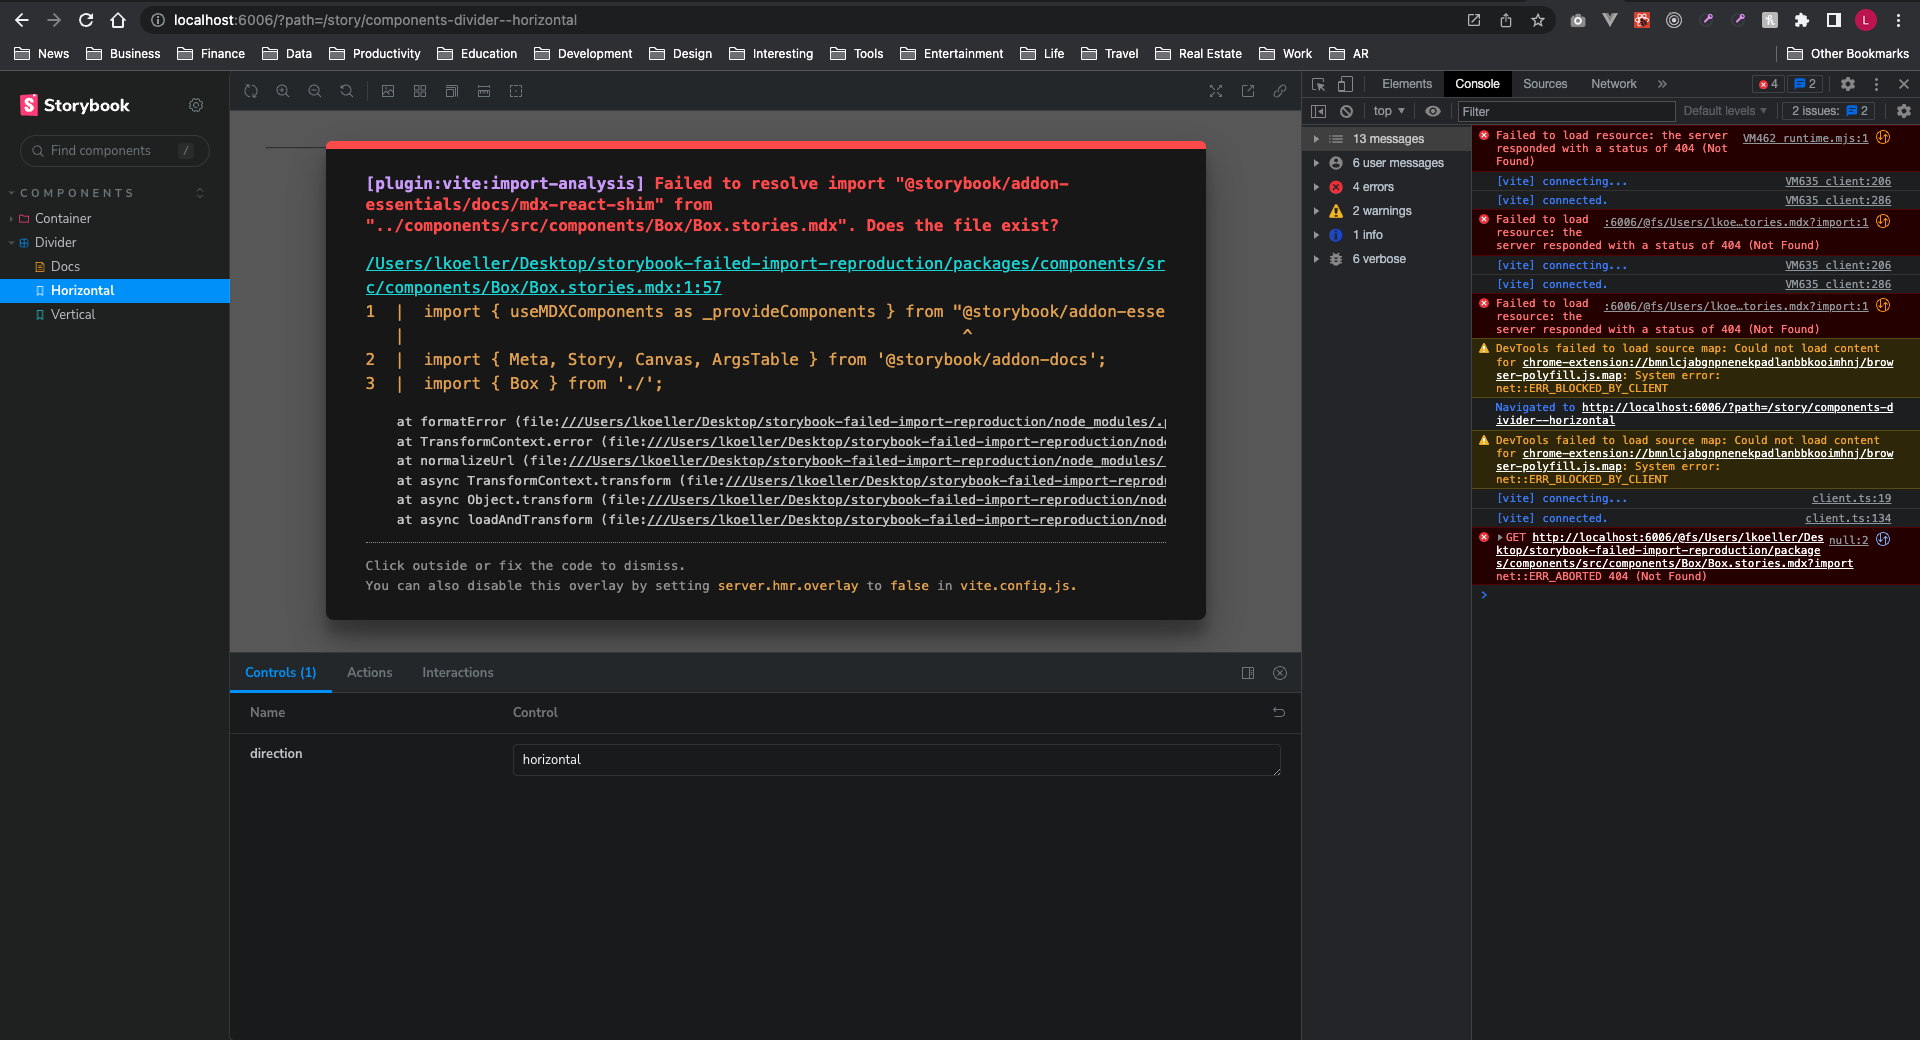Screen dimensions: 1920x1040
Task: Toggle the measure tool in Storybook
Action: 484,91
